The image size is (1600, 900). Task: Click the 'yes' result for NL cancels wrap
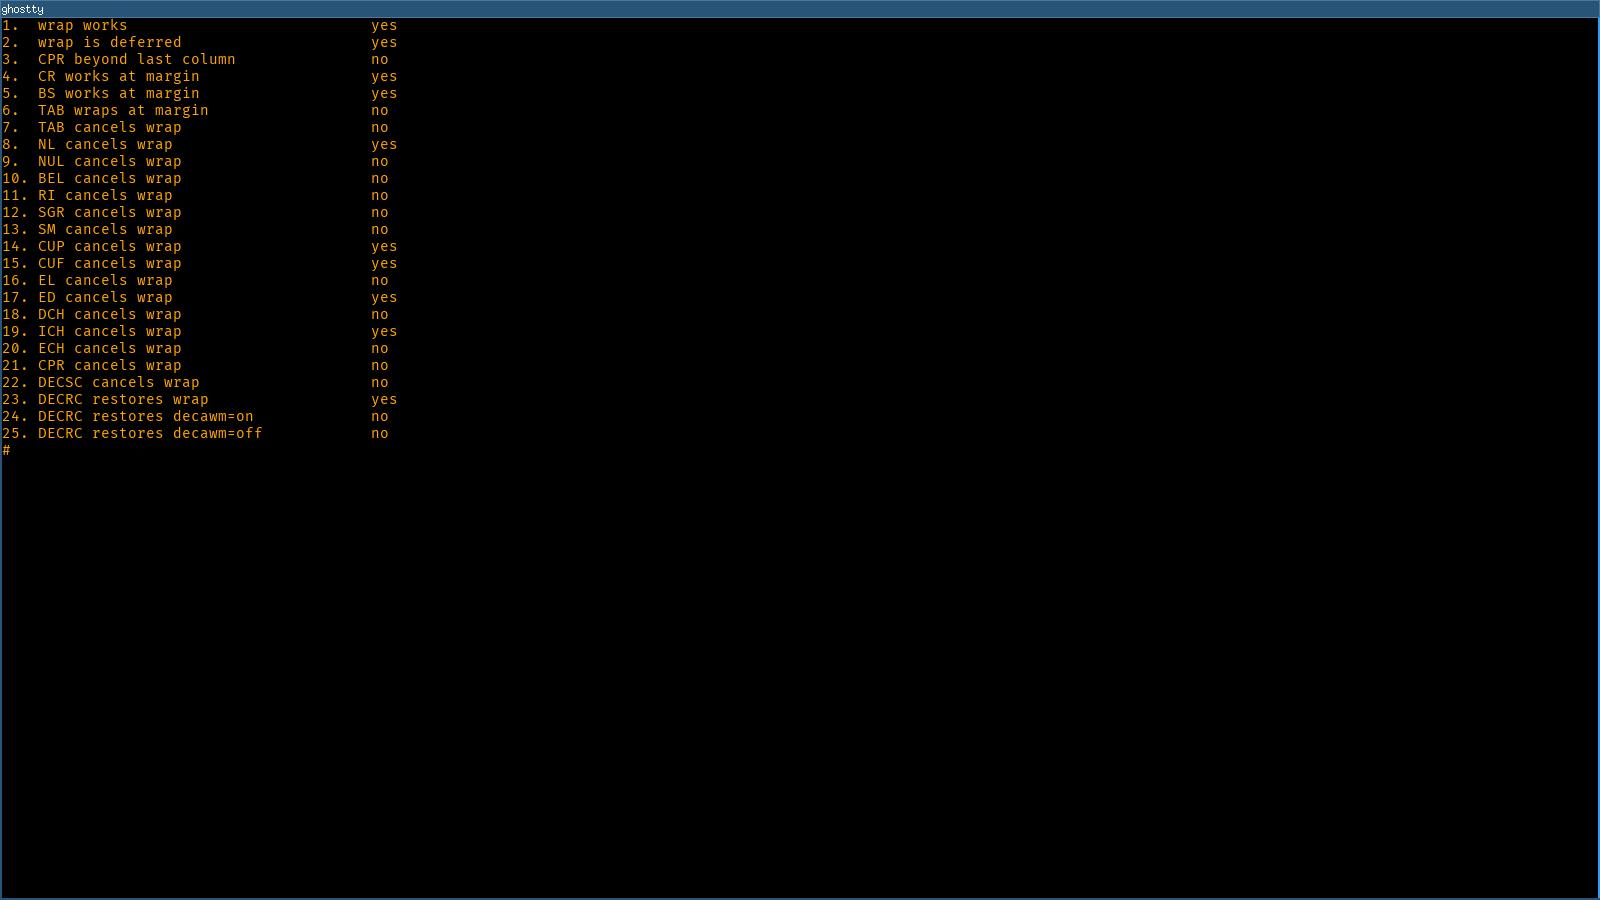click(384, 145)
